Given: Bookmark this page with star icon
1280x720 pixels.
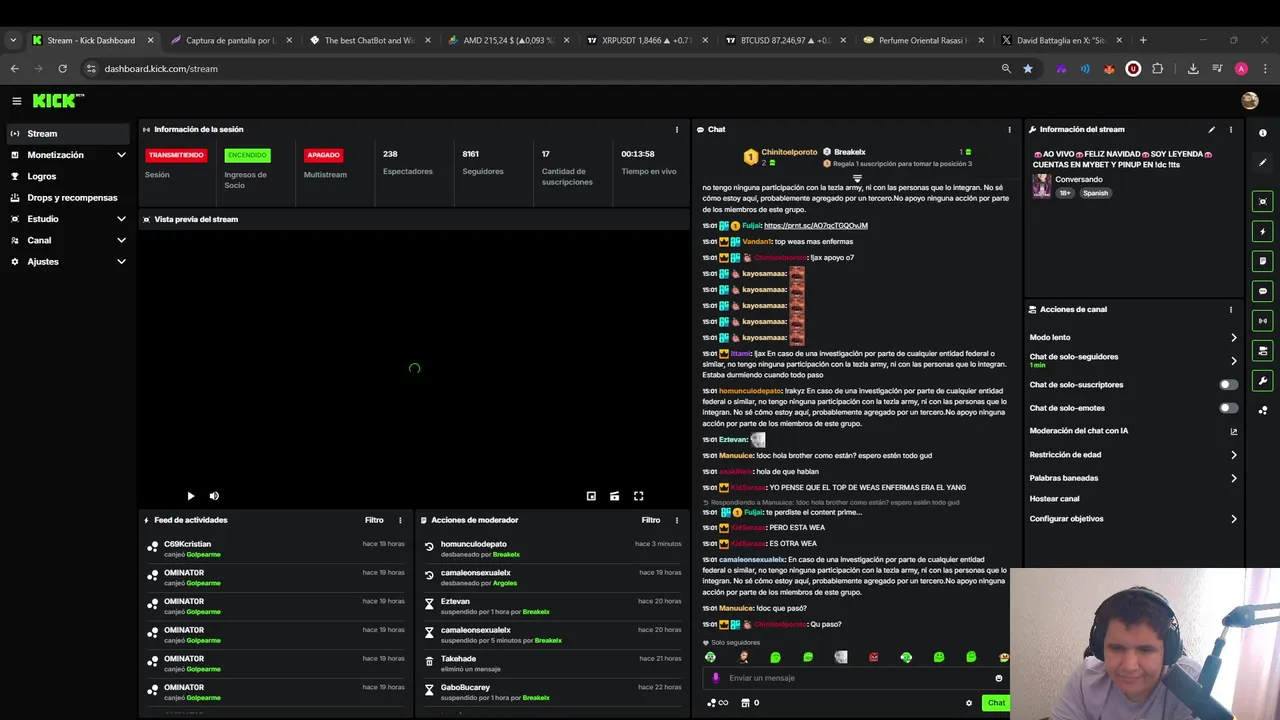Looking at the screenshot, I should pos(1028,69).
